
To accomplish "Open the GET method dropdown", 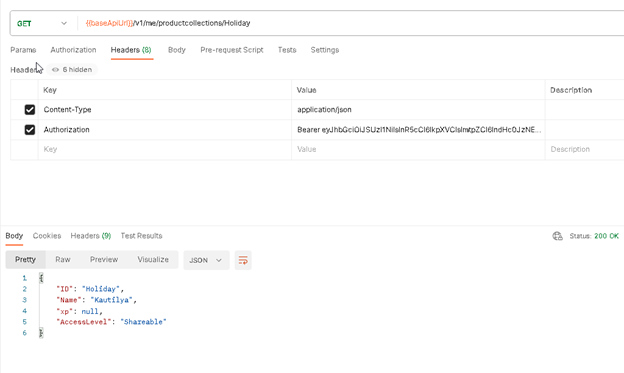I will point(42,23).
